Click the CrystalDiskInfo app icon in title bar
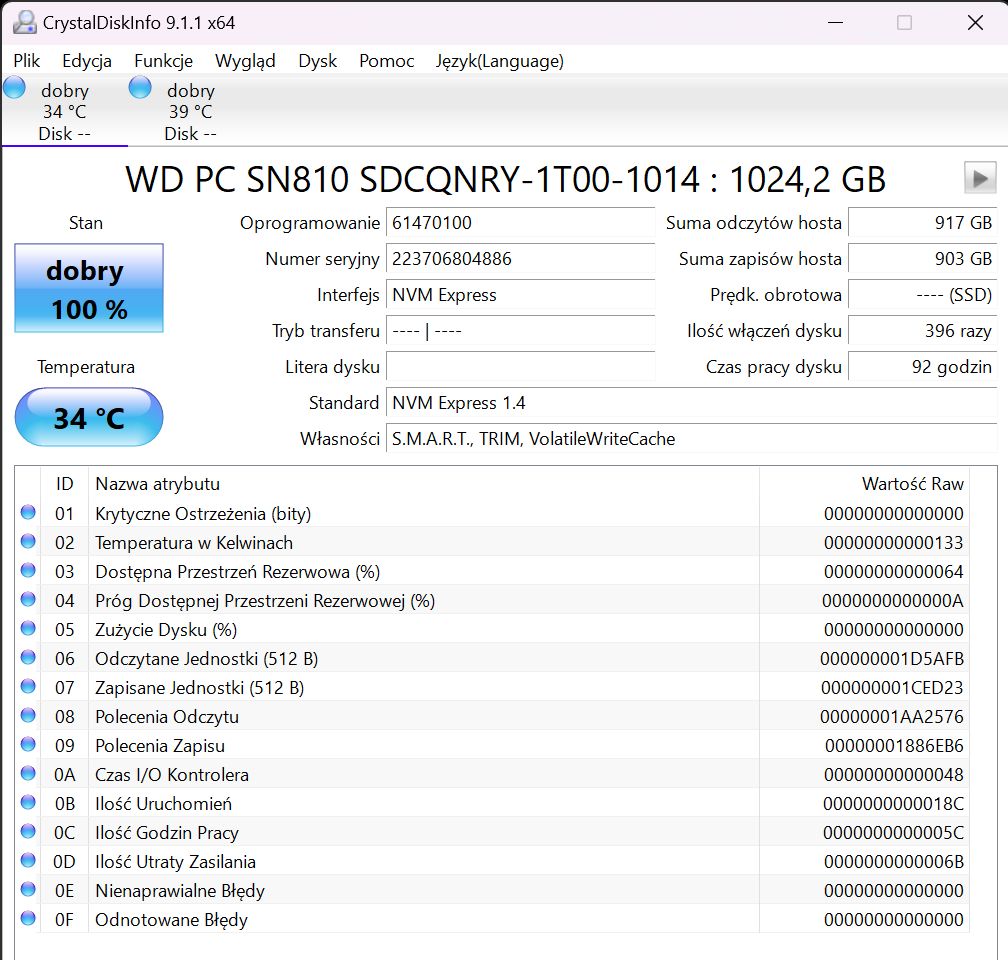The image size is (1008, 960). pos(24,23)
